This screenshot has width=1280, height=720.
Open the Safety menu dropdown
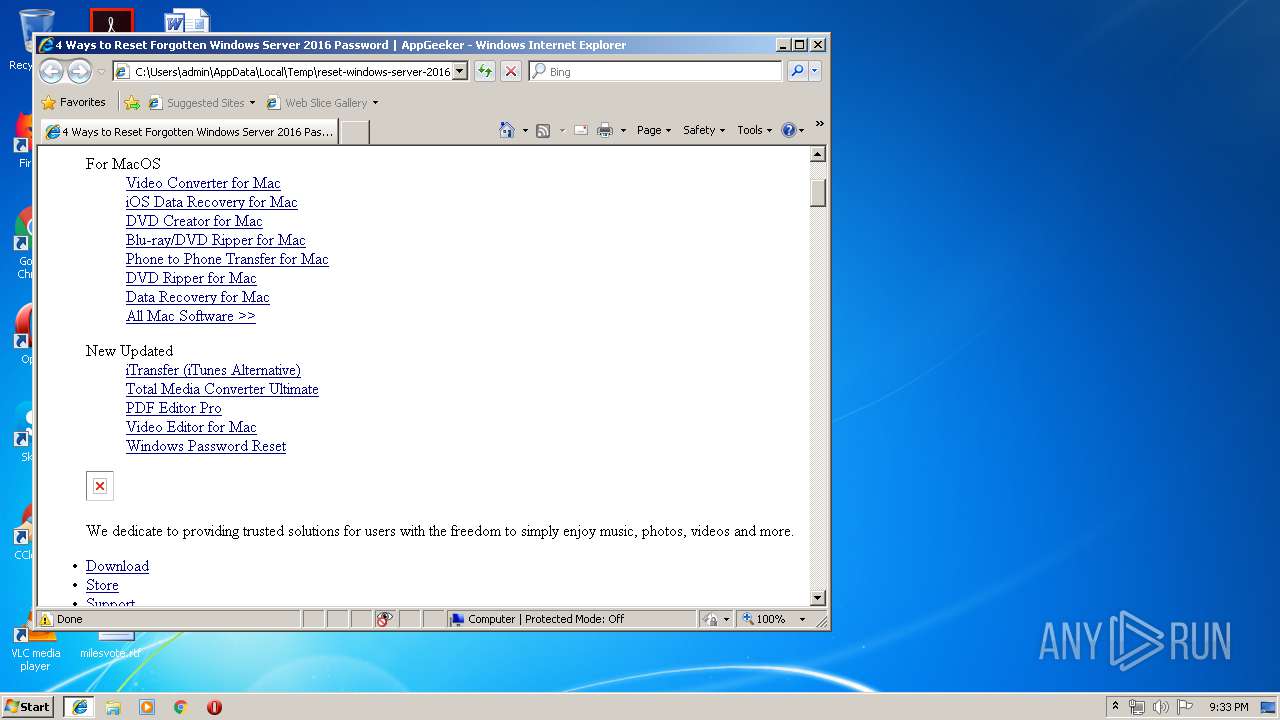(x=704, y=130)
